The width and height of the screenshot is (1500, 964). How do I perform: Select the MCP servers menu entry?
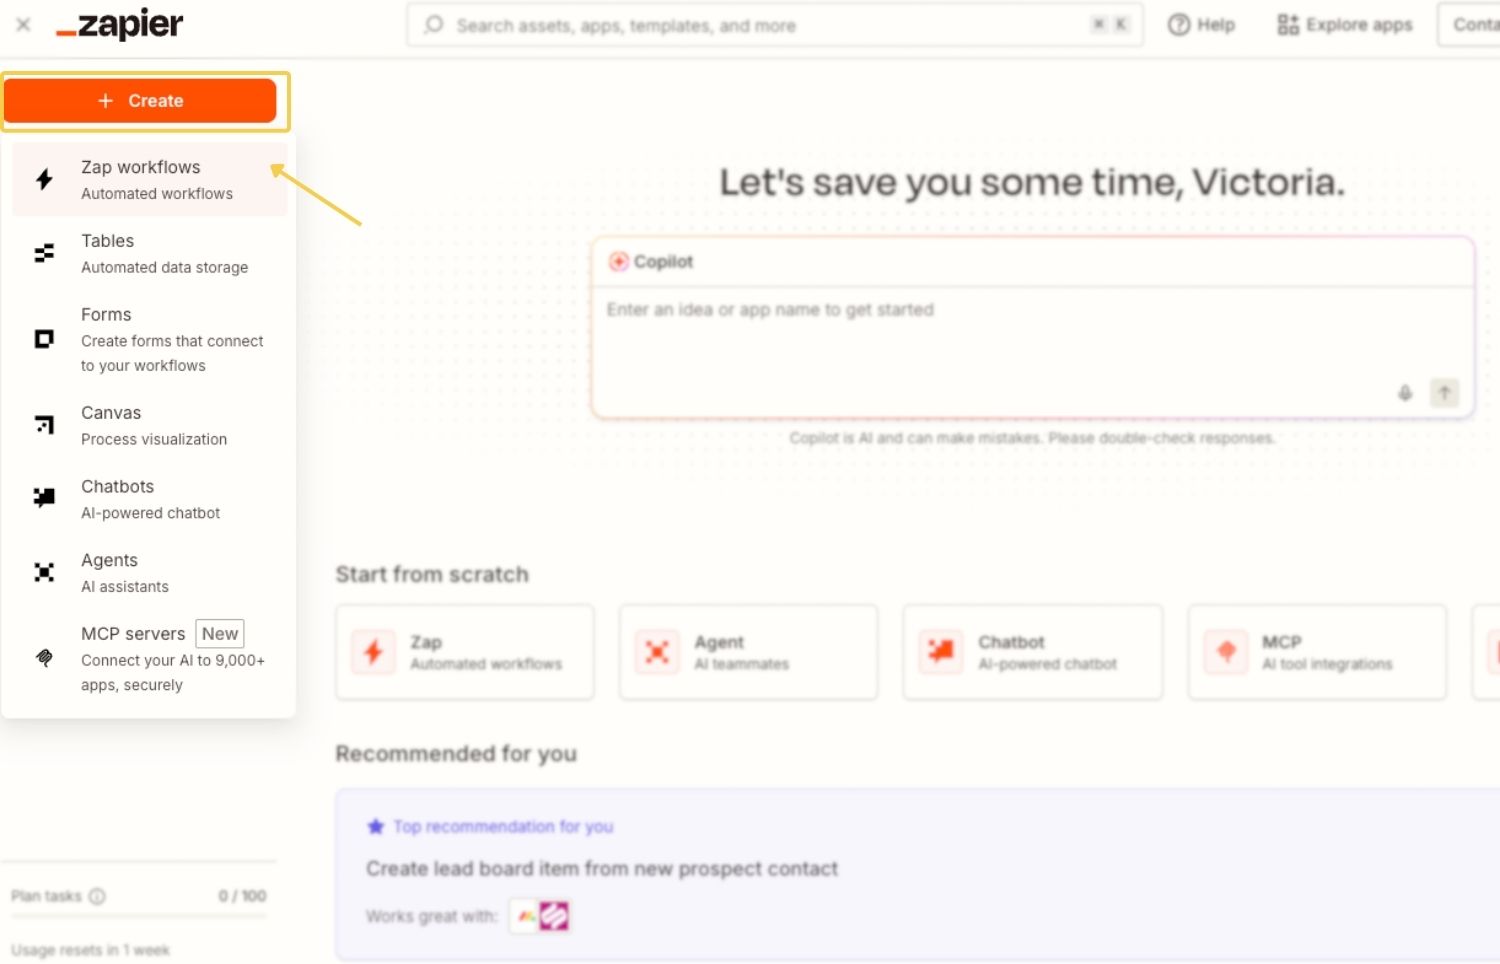coord(150,658)
